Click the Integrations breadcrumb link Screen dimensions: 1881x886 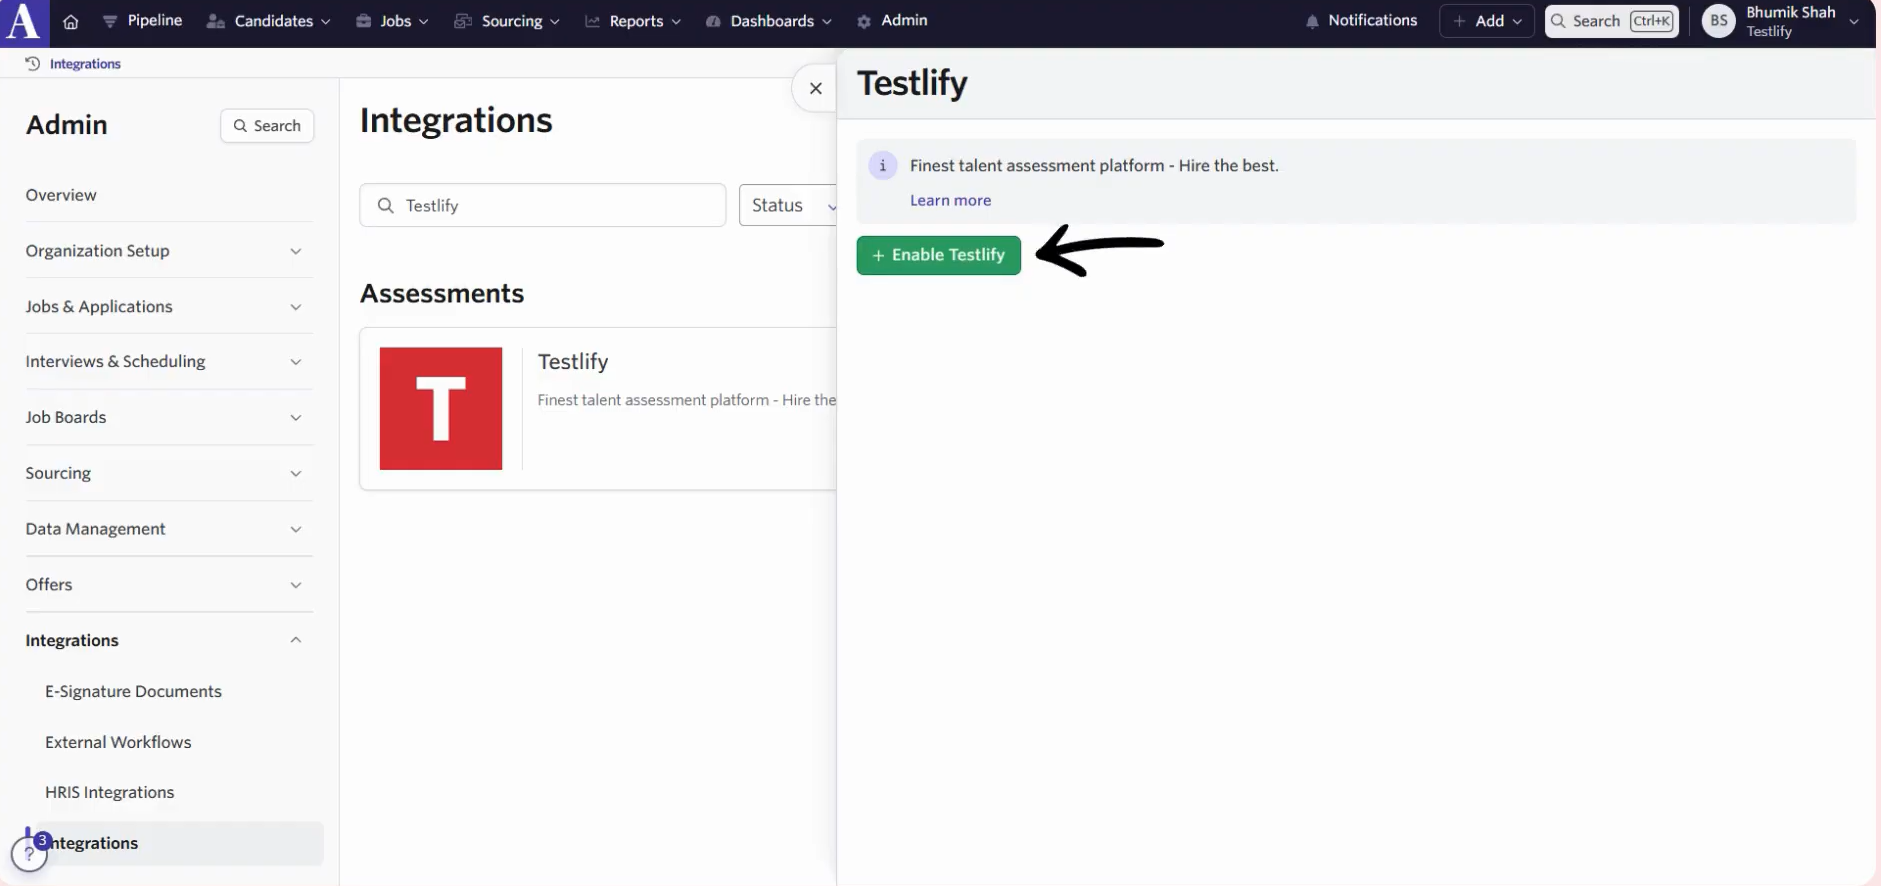point(85,64)
